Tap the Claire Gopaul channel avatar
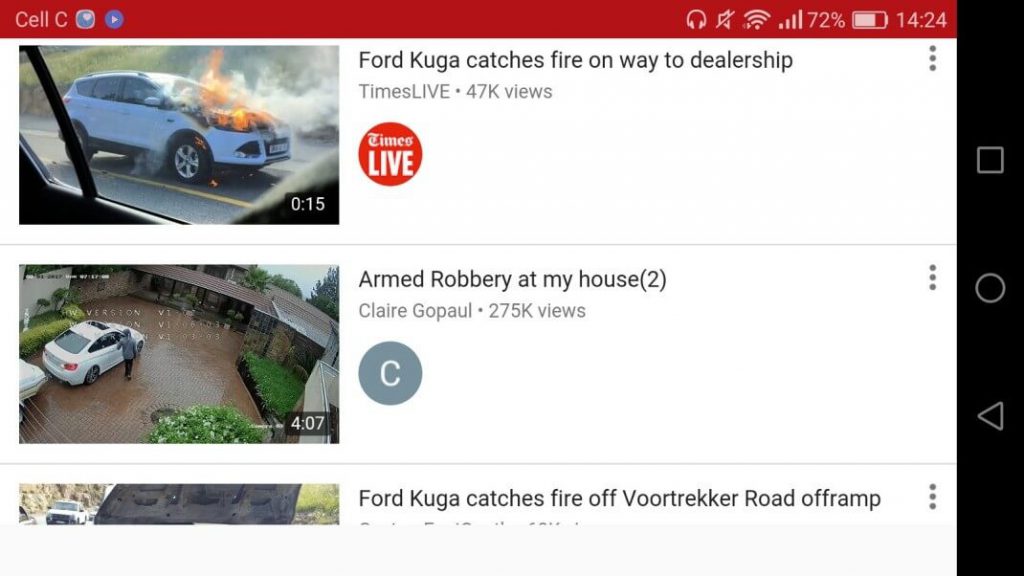The image size is (1024, 576). [390, 374]
